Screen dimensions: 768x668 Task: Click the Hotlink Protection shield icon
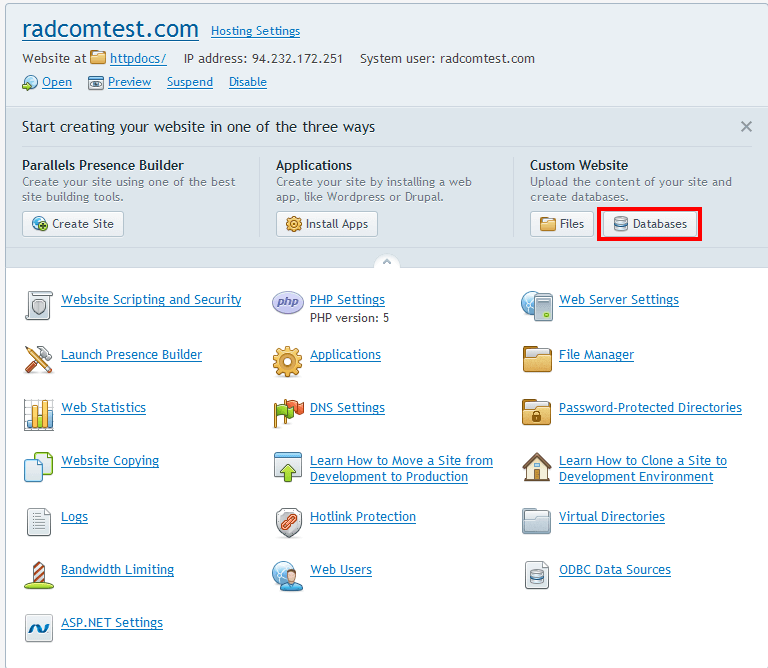(288, 522)
